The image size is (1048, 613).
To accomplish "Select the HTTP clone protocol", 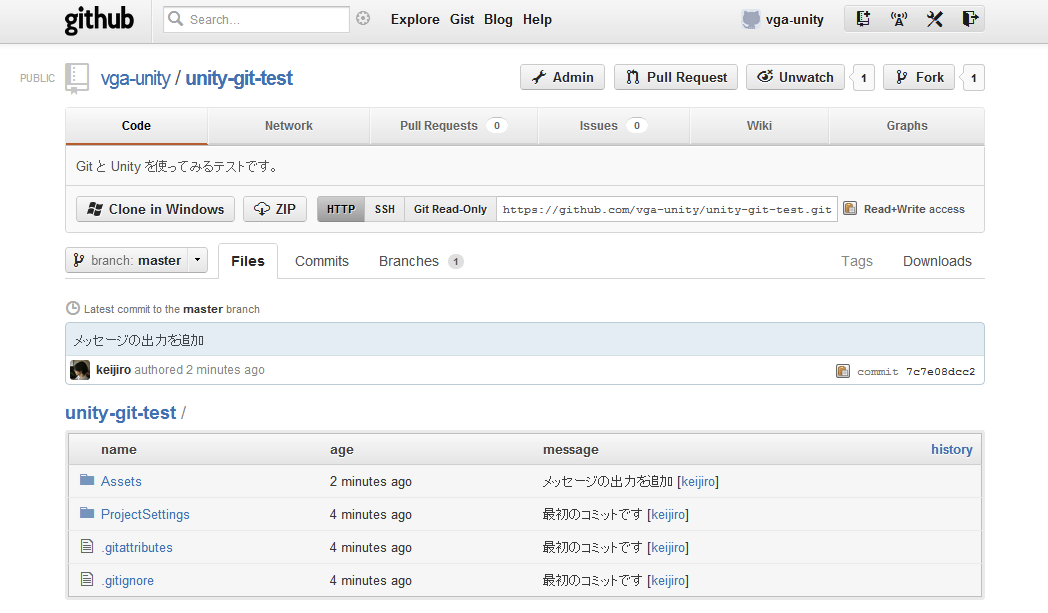I will [341, 209].
